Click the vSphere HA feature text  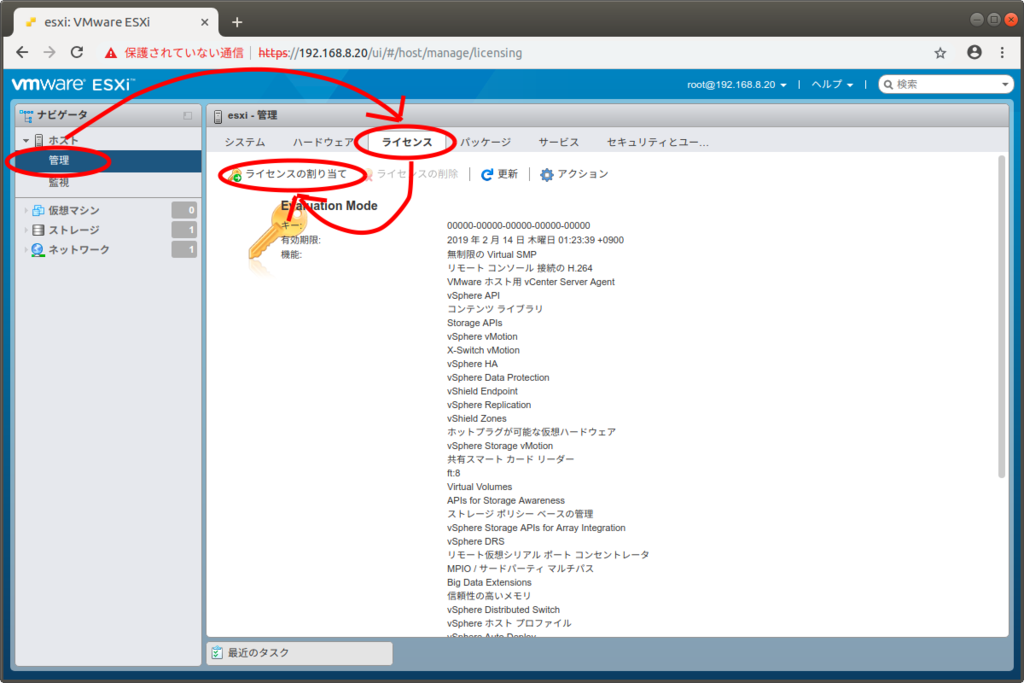coord(472,364)
